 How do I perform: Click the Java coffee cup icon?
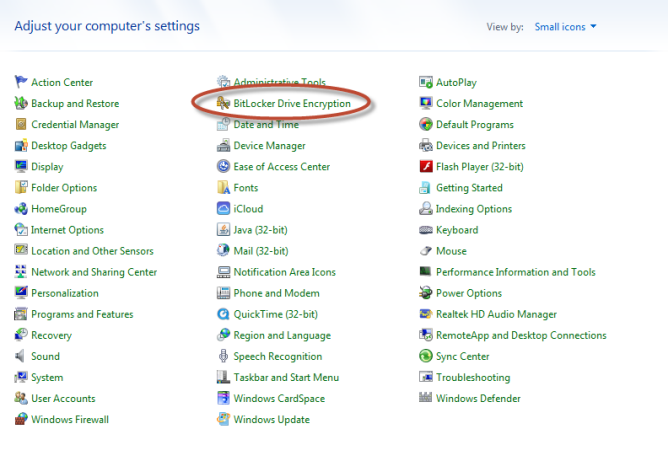tap(223, 229)
